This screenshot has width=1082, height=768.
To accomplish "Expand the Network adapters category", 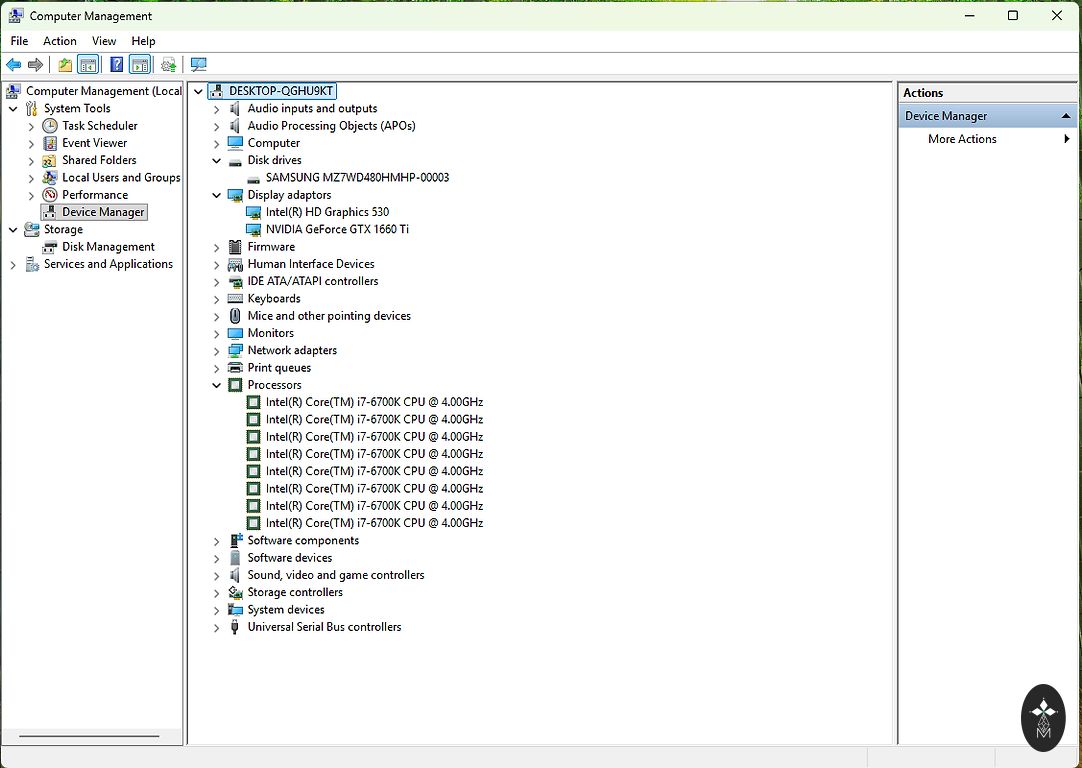I will (x=217, y=351).
